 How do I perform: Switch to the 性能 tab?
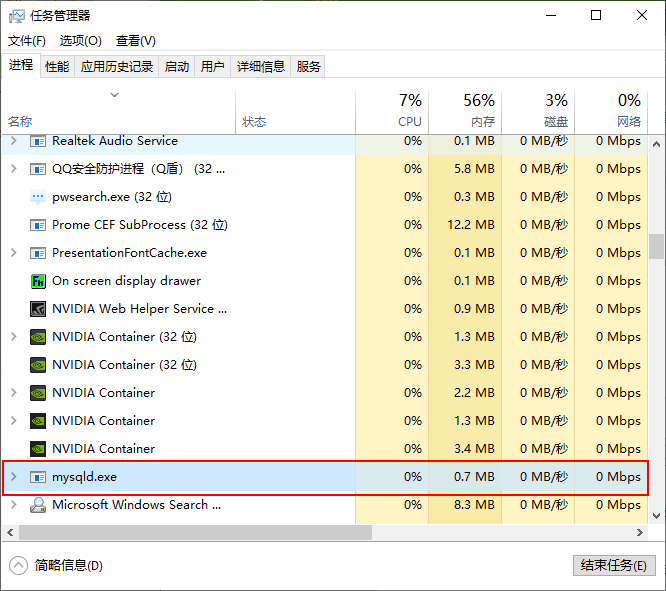coord(57,67)
